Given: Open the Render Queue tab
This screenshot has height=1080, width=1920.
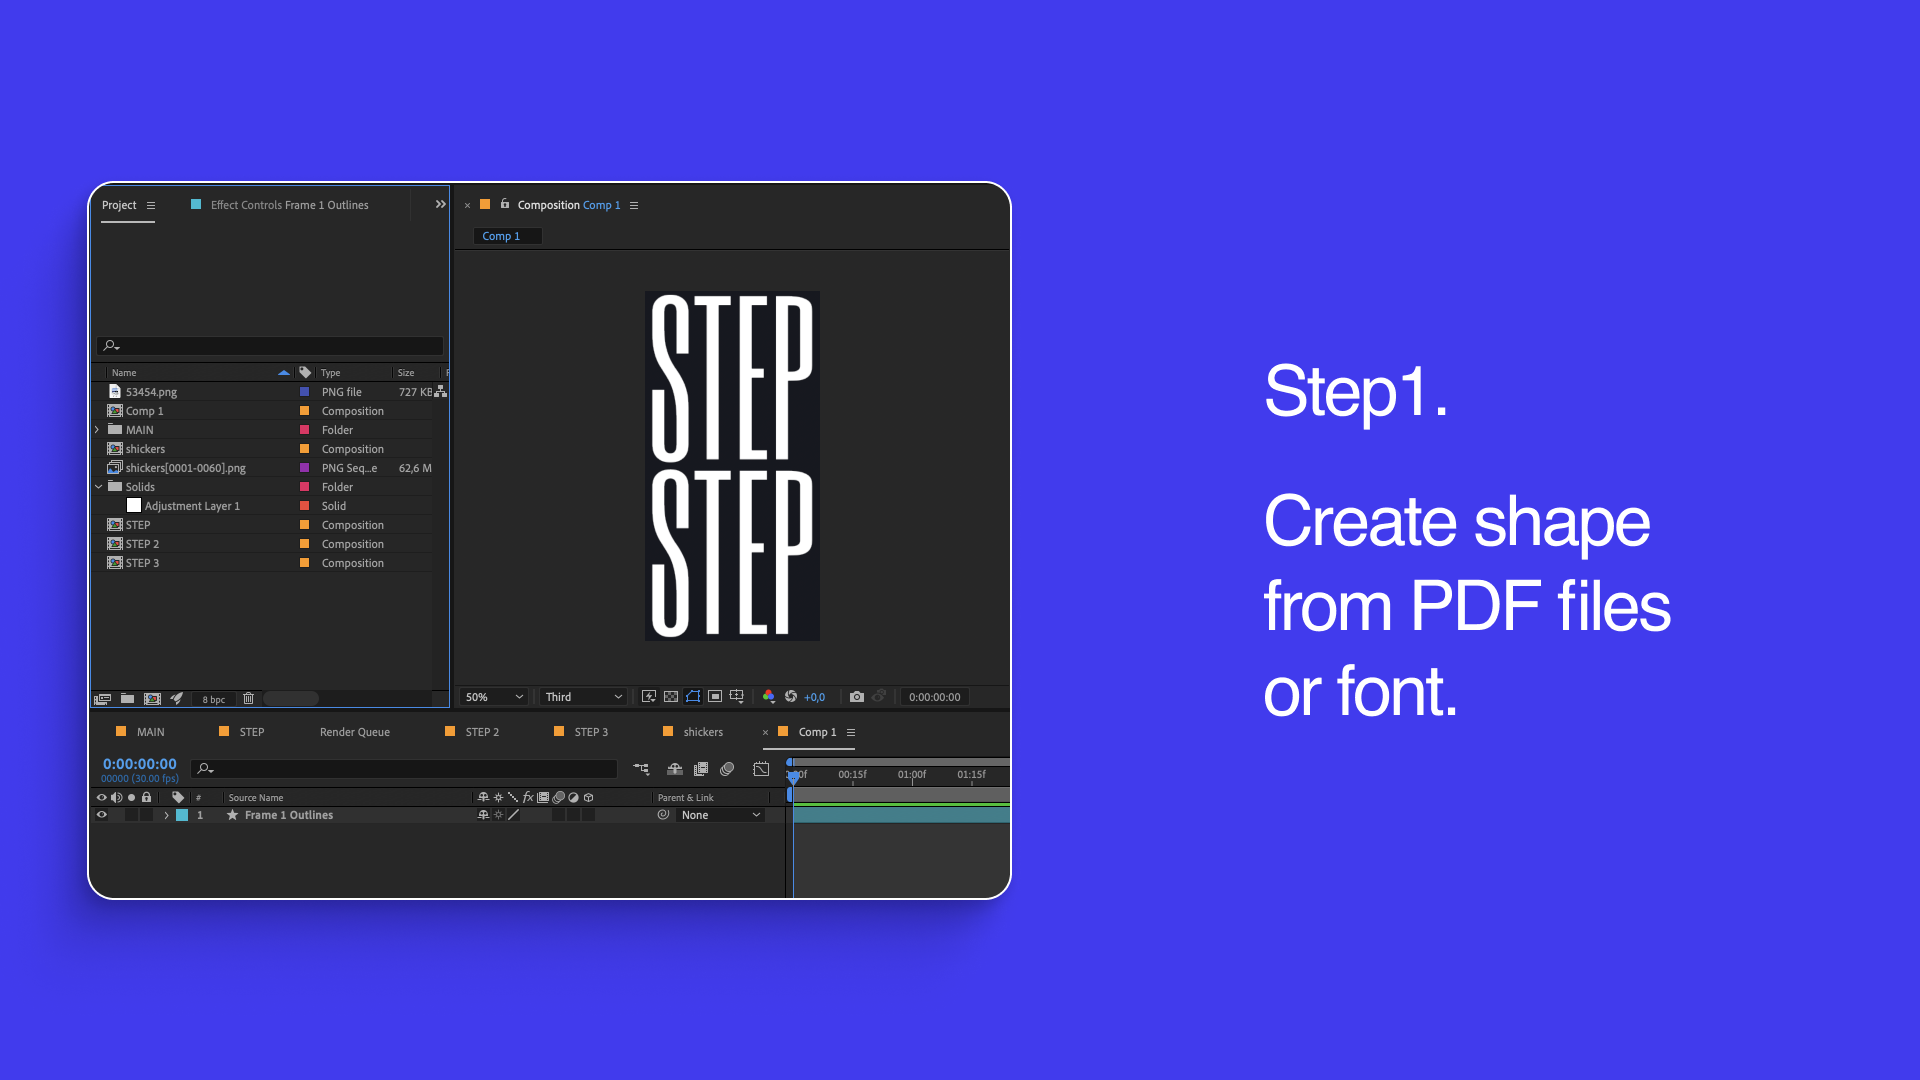Looking at the screenshot, I should click(x=354, y=731).
